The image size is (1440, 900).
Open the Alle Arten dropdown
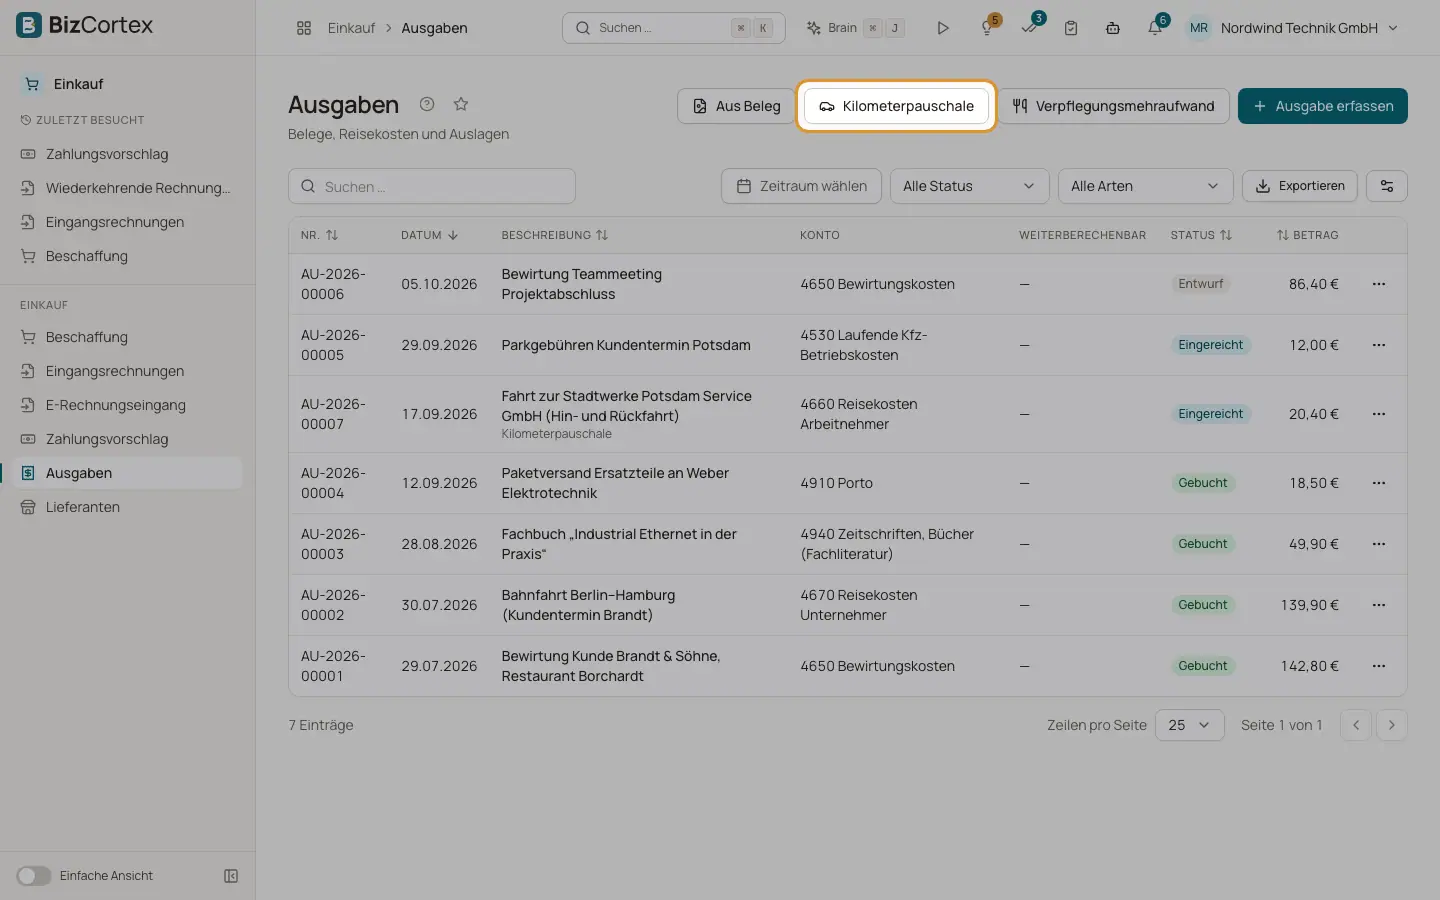pyautogui.click(x=1145, y=186)
